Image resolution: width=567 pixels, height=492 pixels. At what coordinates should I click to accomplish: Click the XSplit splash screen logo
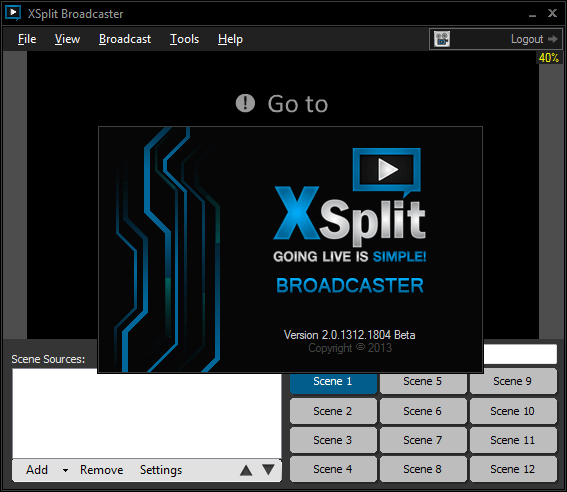pyautogui.click(x=349, y=198)
